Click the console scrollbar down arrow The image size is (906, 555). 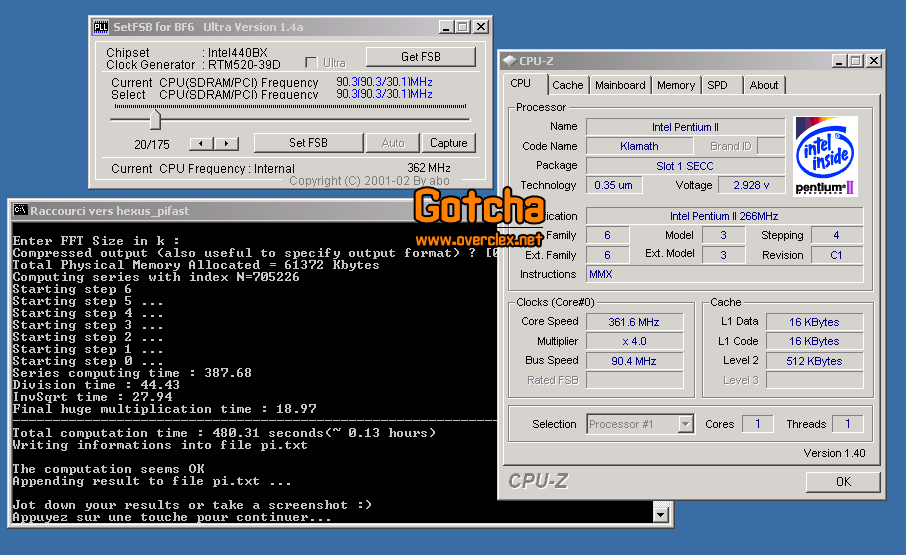click(660, 513)
